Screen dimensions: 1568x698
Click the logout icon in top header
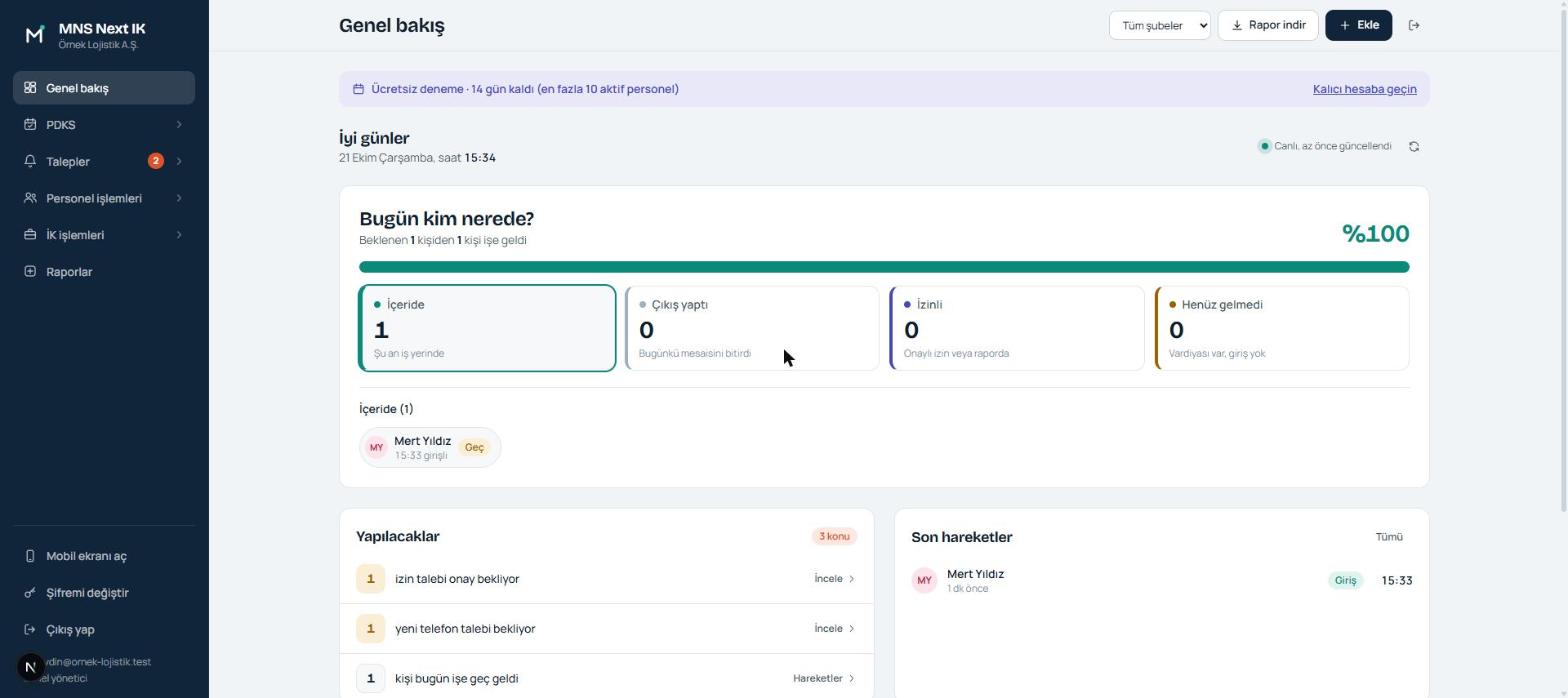pos(1414,25)
